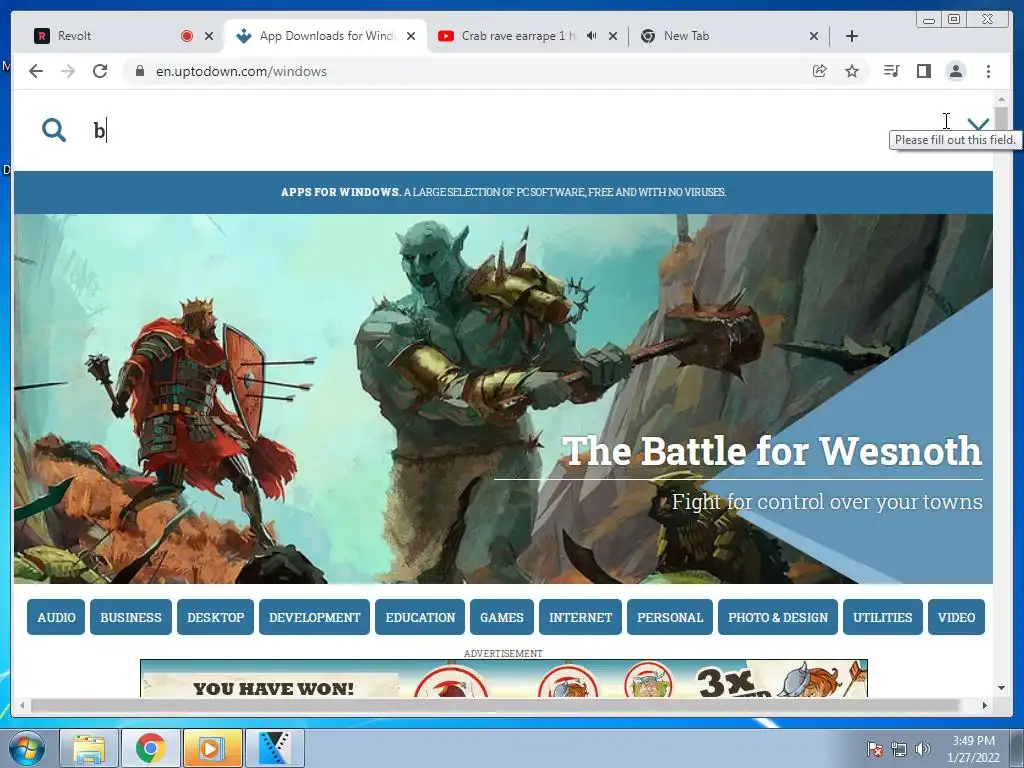This screenshot has height=768, width=1024.
Task: Bookmark this page with the star icon
Action: [x=852, y=71]
